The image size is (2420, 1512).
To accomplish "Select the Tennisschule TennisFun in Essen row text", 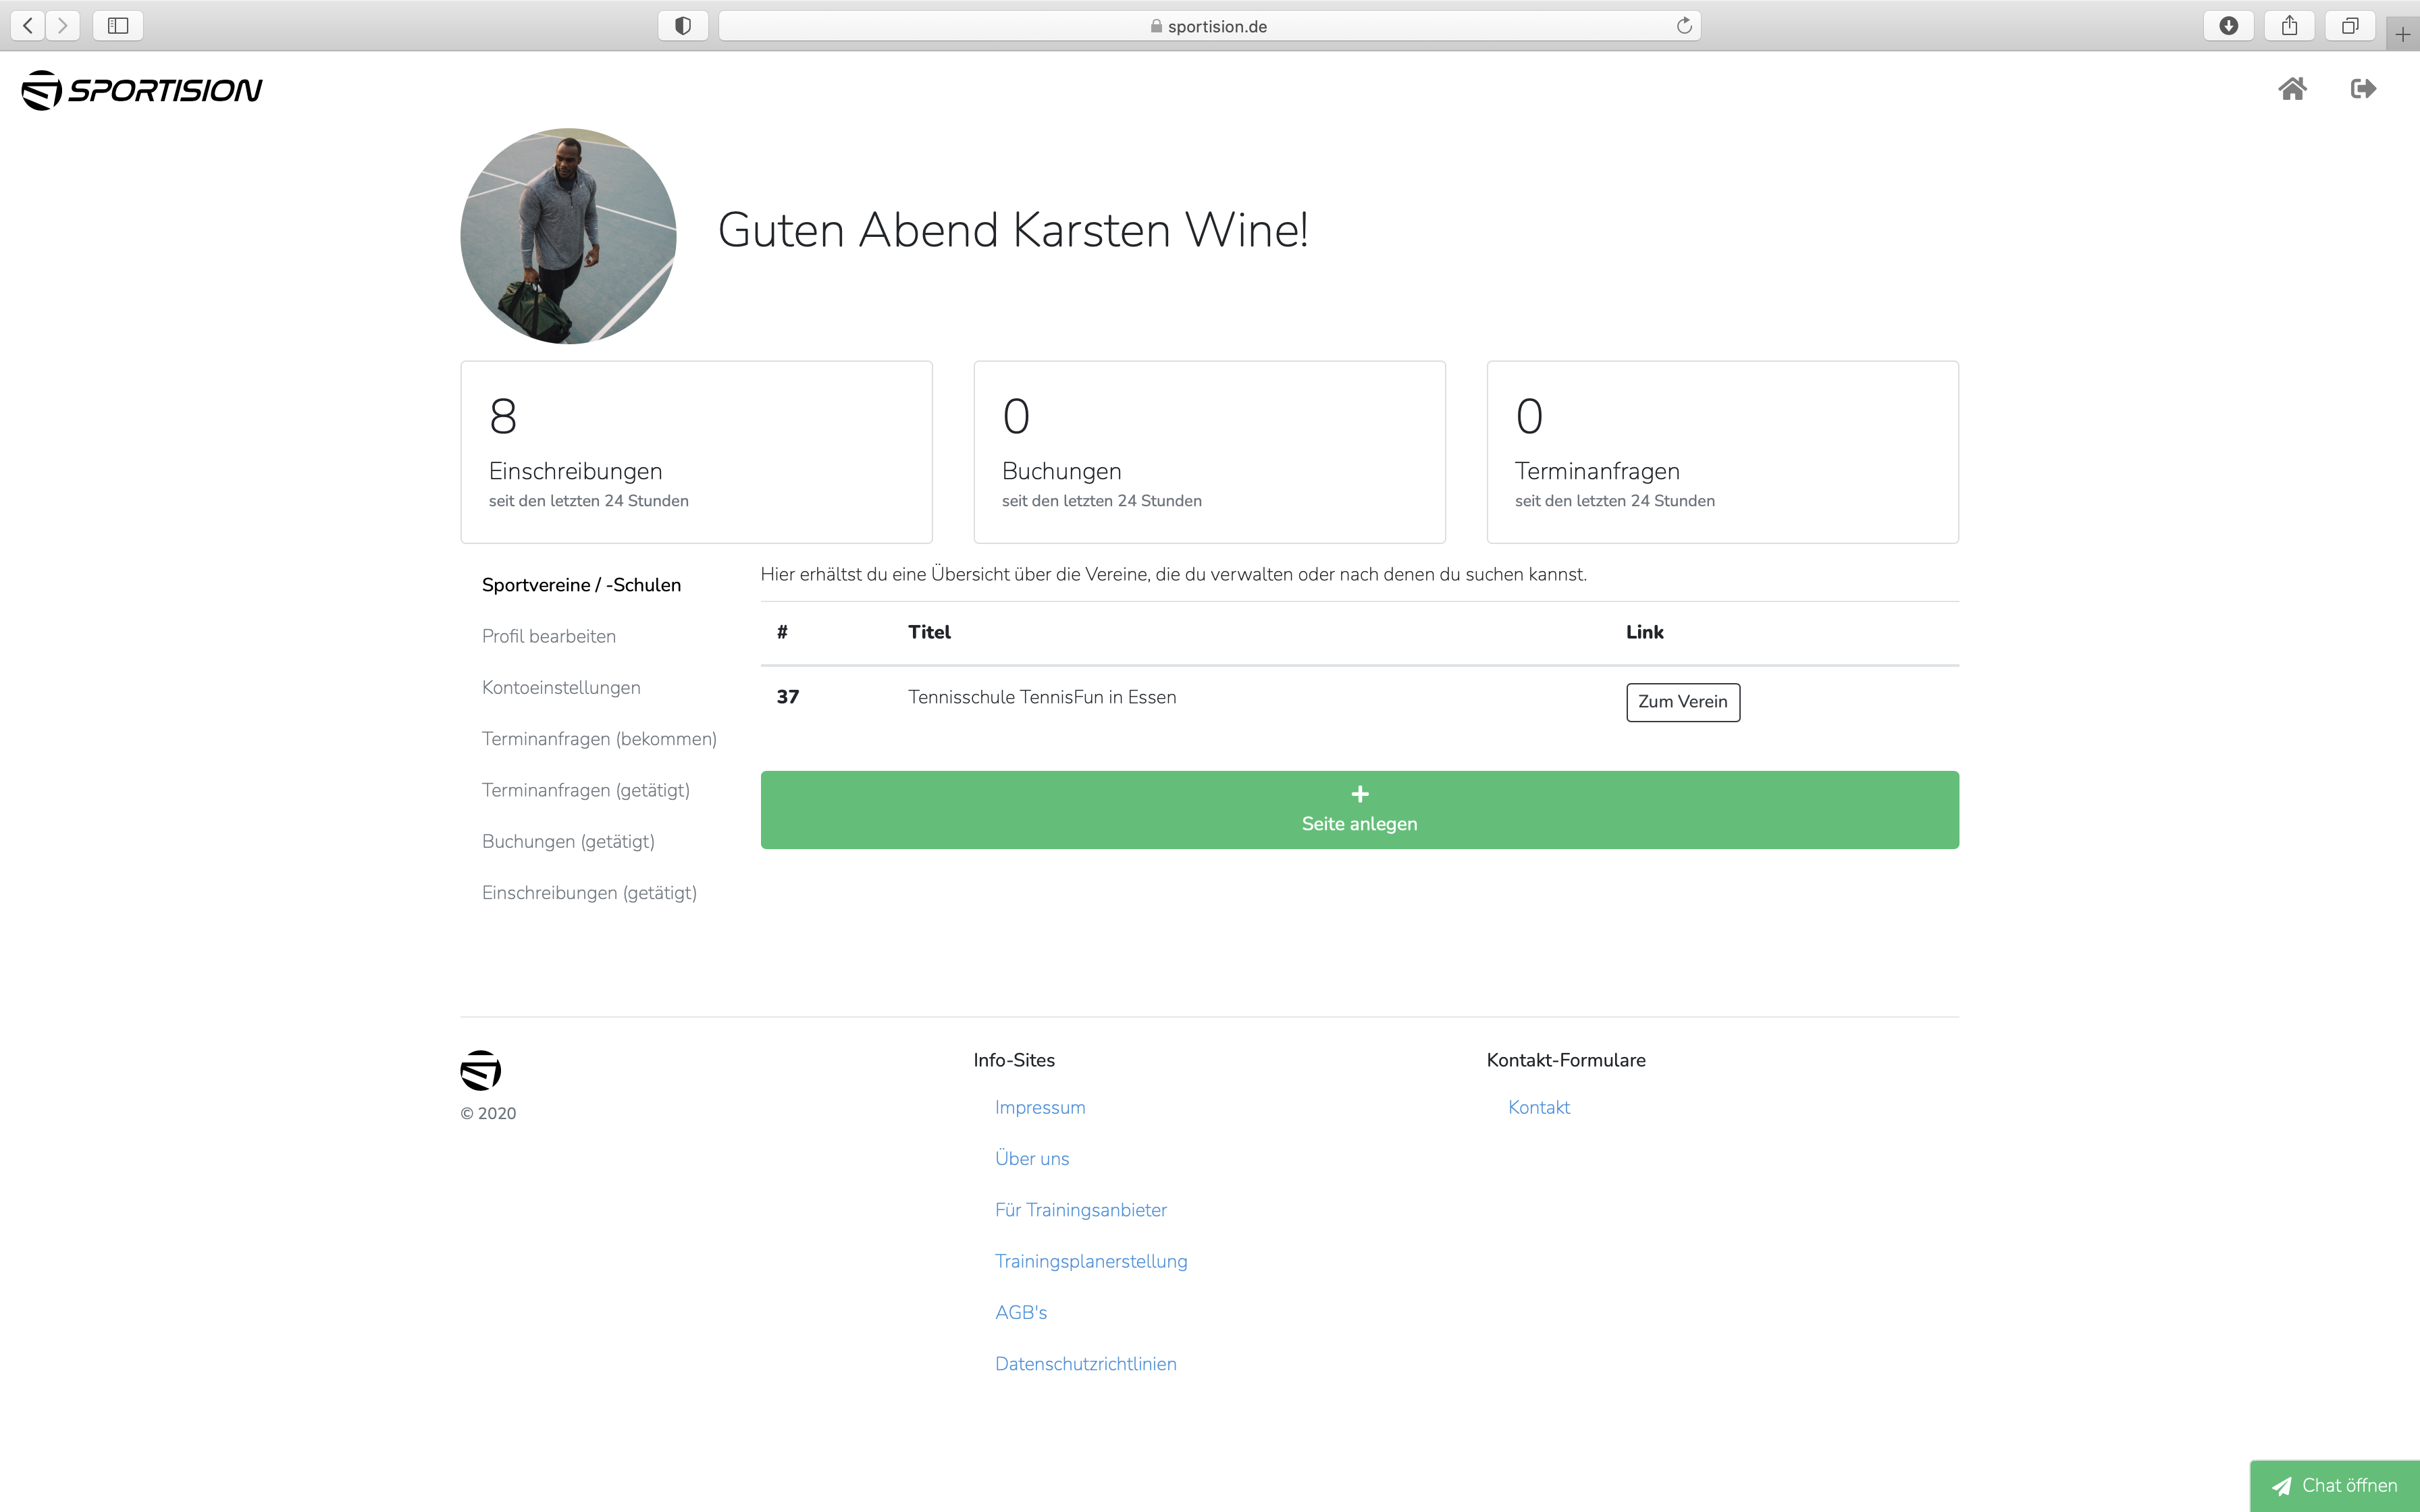I will tap(1042, 697).
